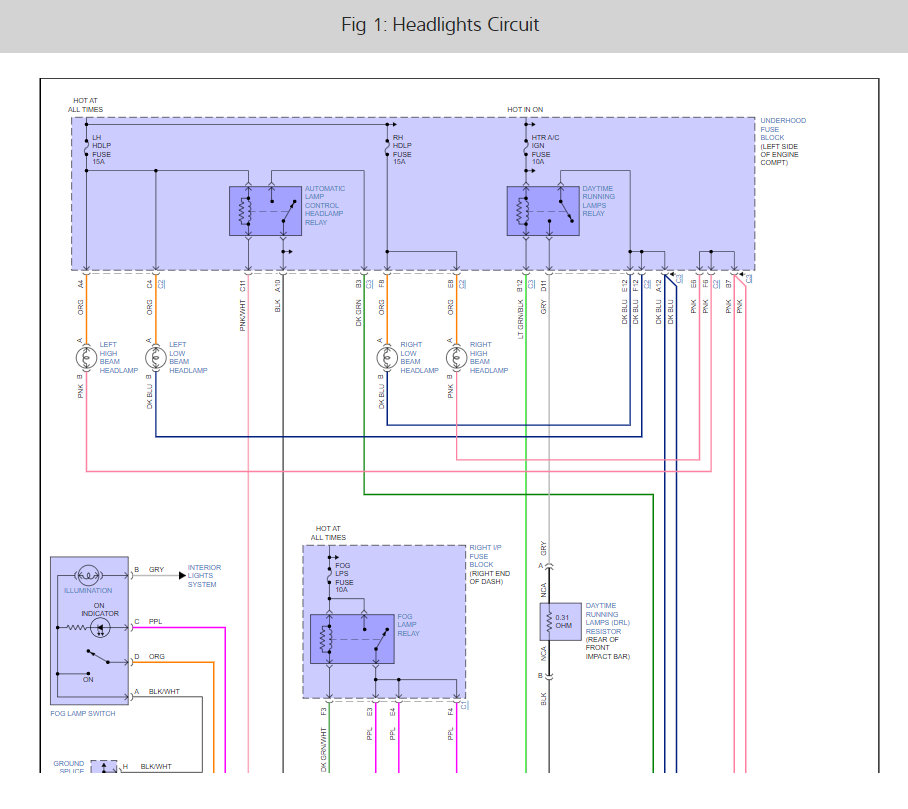Click the left low beam headlamp symbol

156,358
